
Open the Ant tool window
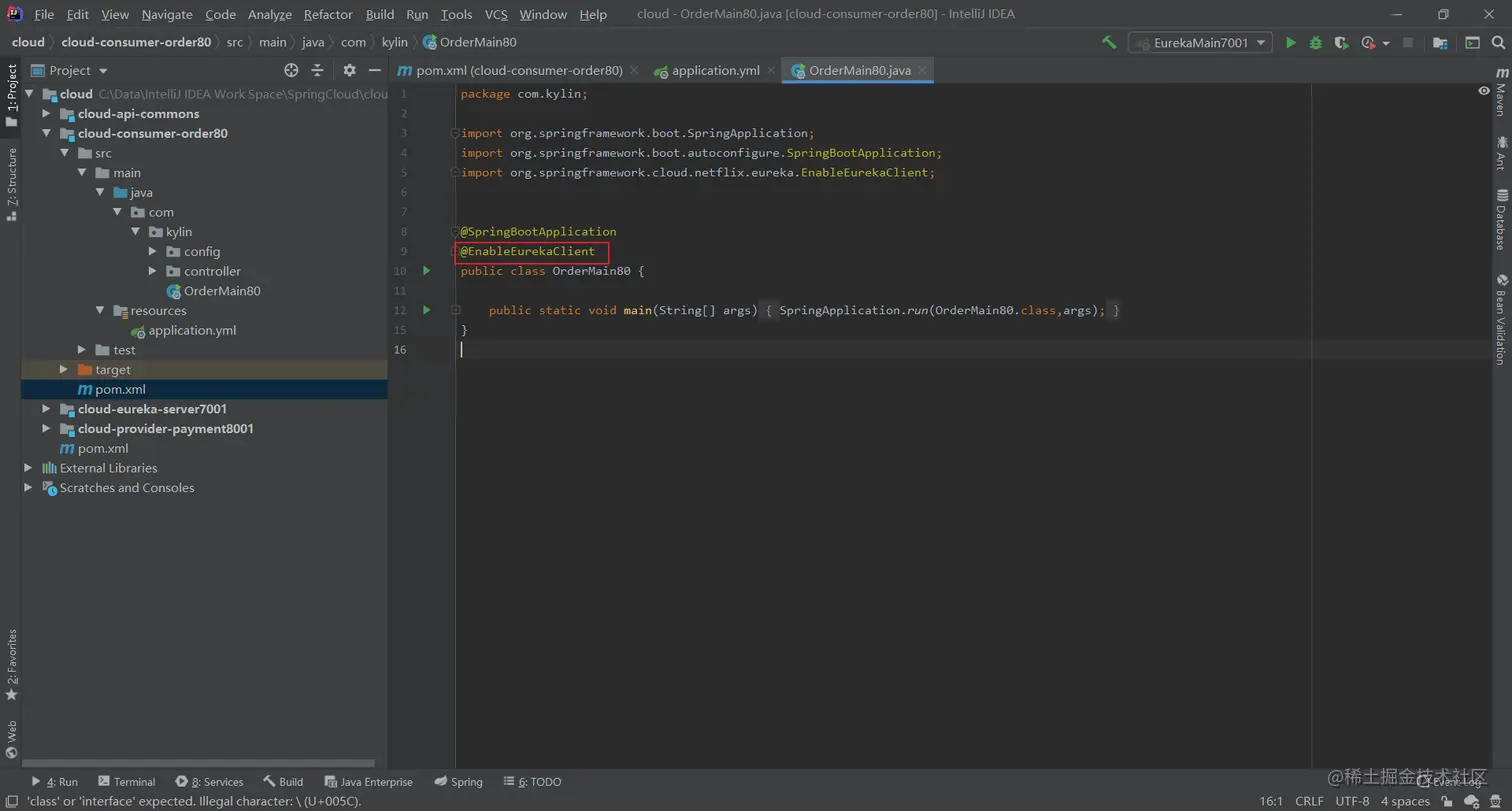(1500, 154)
